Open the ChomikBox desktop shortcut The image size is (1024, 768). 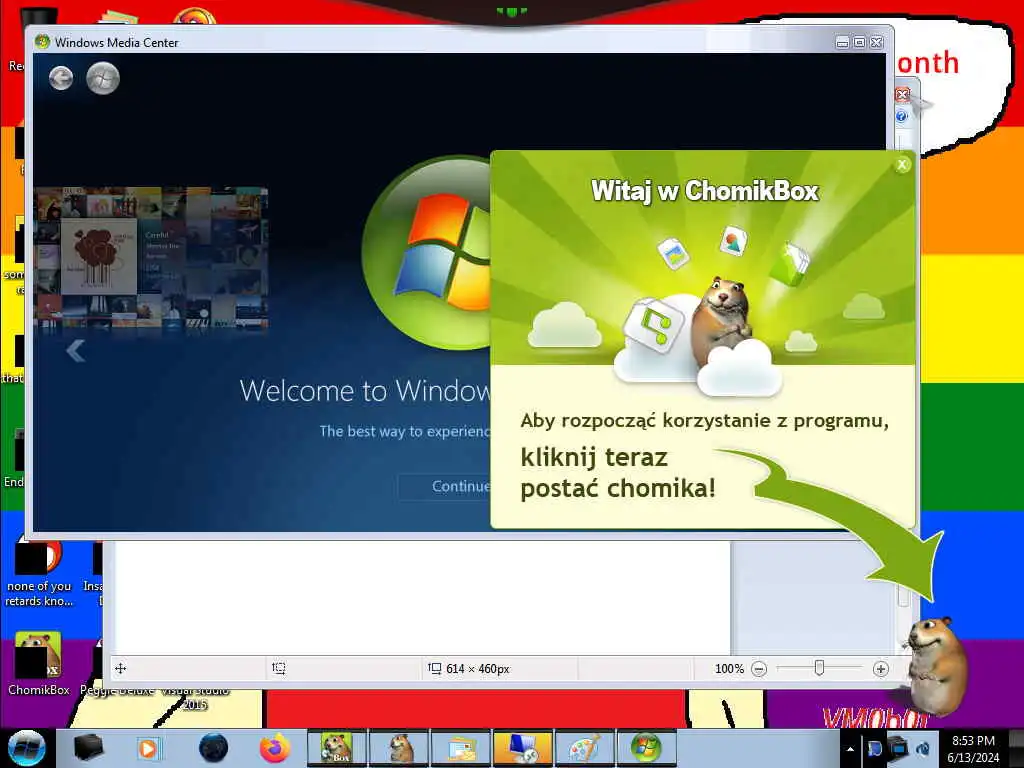(39, 663)
